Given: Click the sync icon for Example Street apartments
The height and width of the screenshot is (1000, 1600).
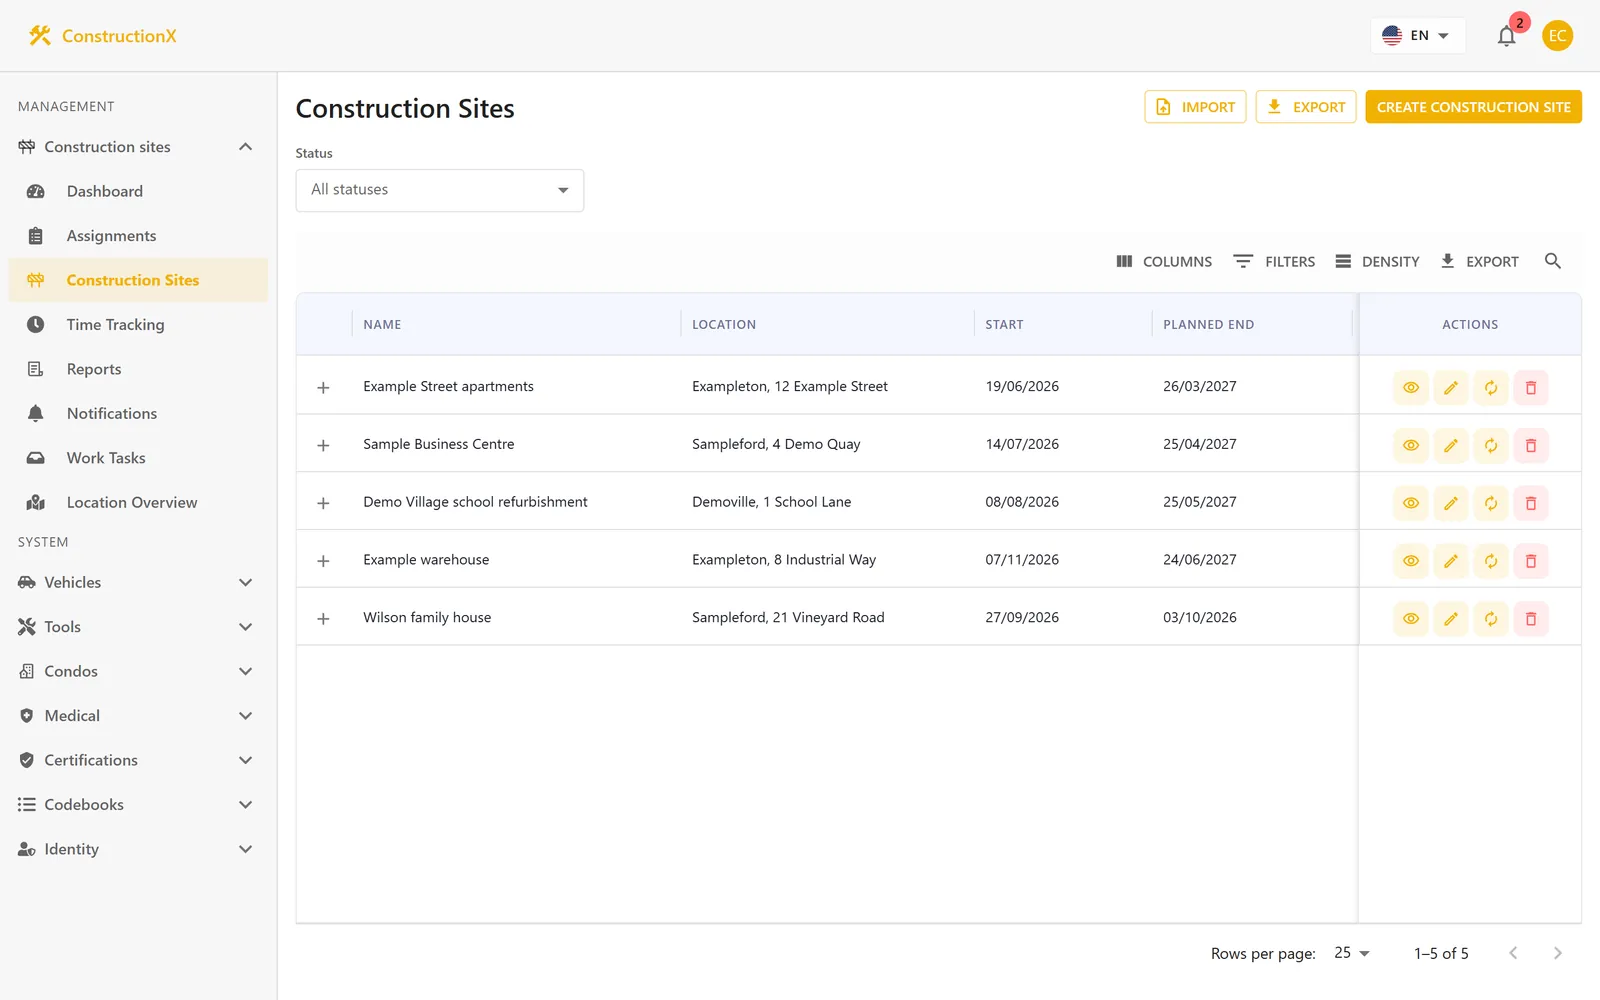Looking at the screenshot, I should (1491, 388).
